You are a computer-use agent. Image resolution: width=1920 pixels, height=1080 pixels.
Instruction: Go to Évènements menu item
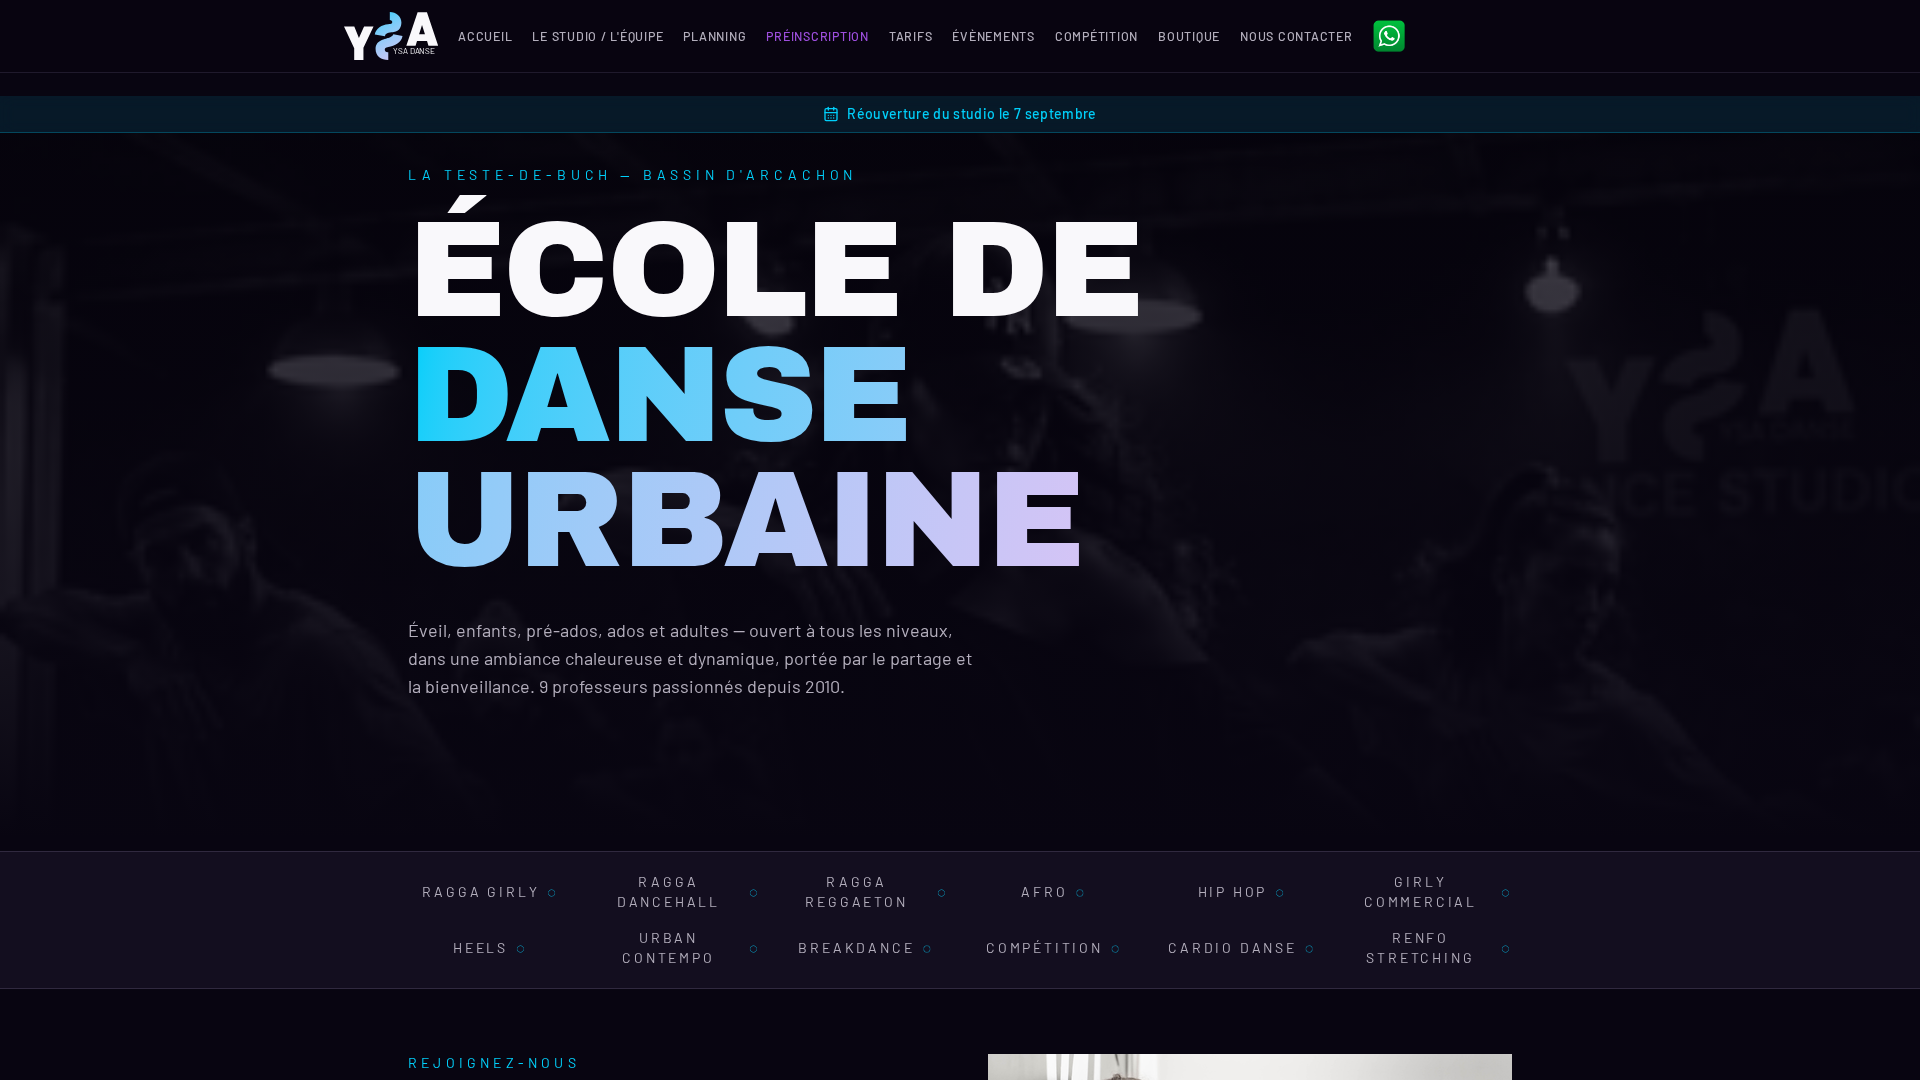click(993, 36)
